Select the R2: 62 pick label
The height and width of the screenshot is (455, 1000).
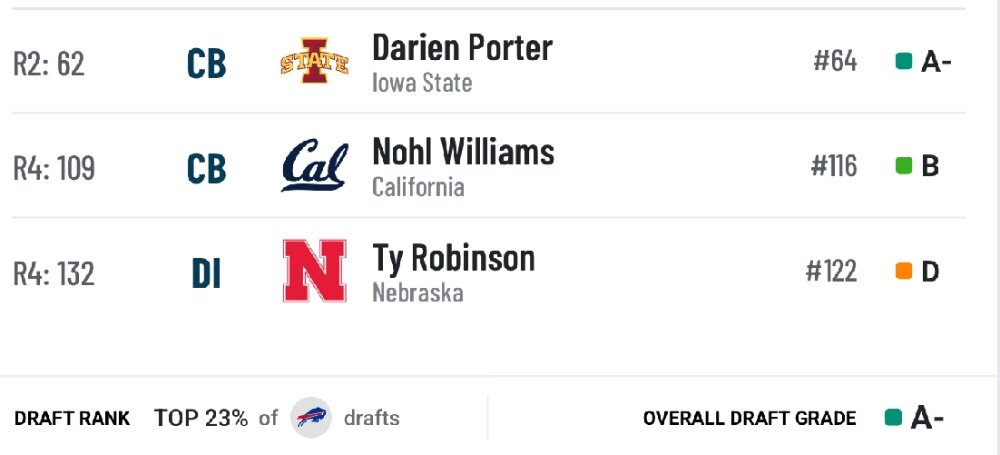(x=49, y=63)
